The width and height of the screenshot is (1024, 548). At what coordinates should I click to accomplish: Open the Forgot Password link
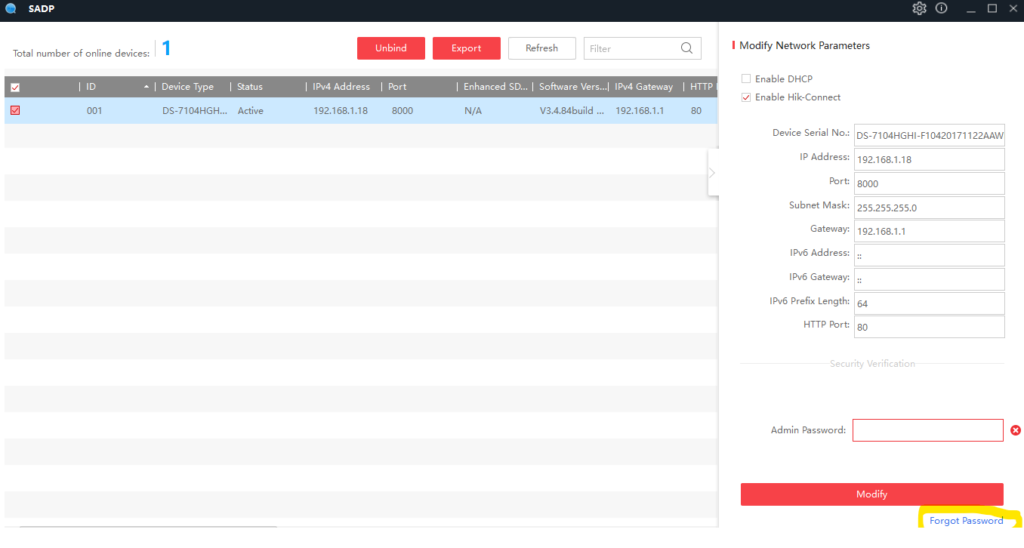[966, 521]
